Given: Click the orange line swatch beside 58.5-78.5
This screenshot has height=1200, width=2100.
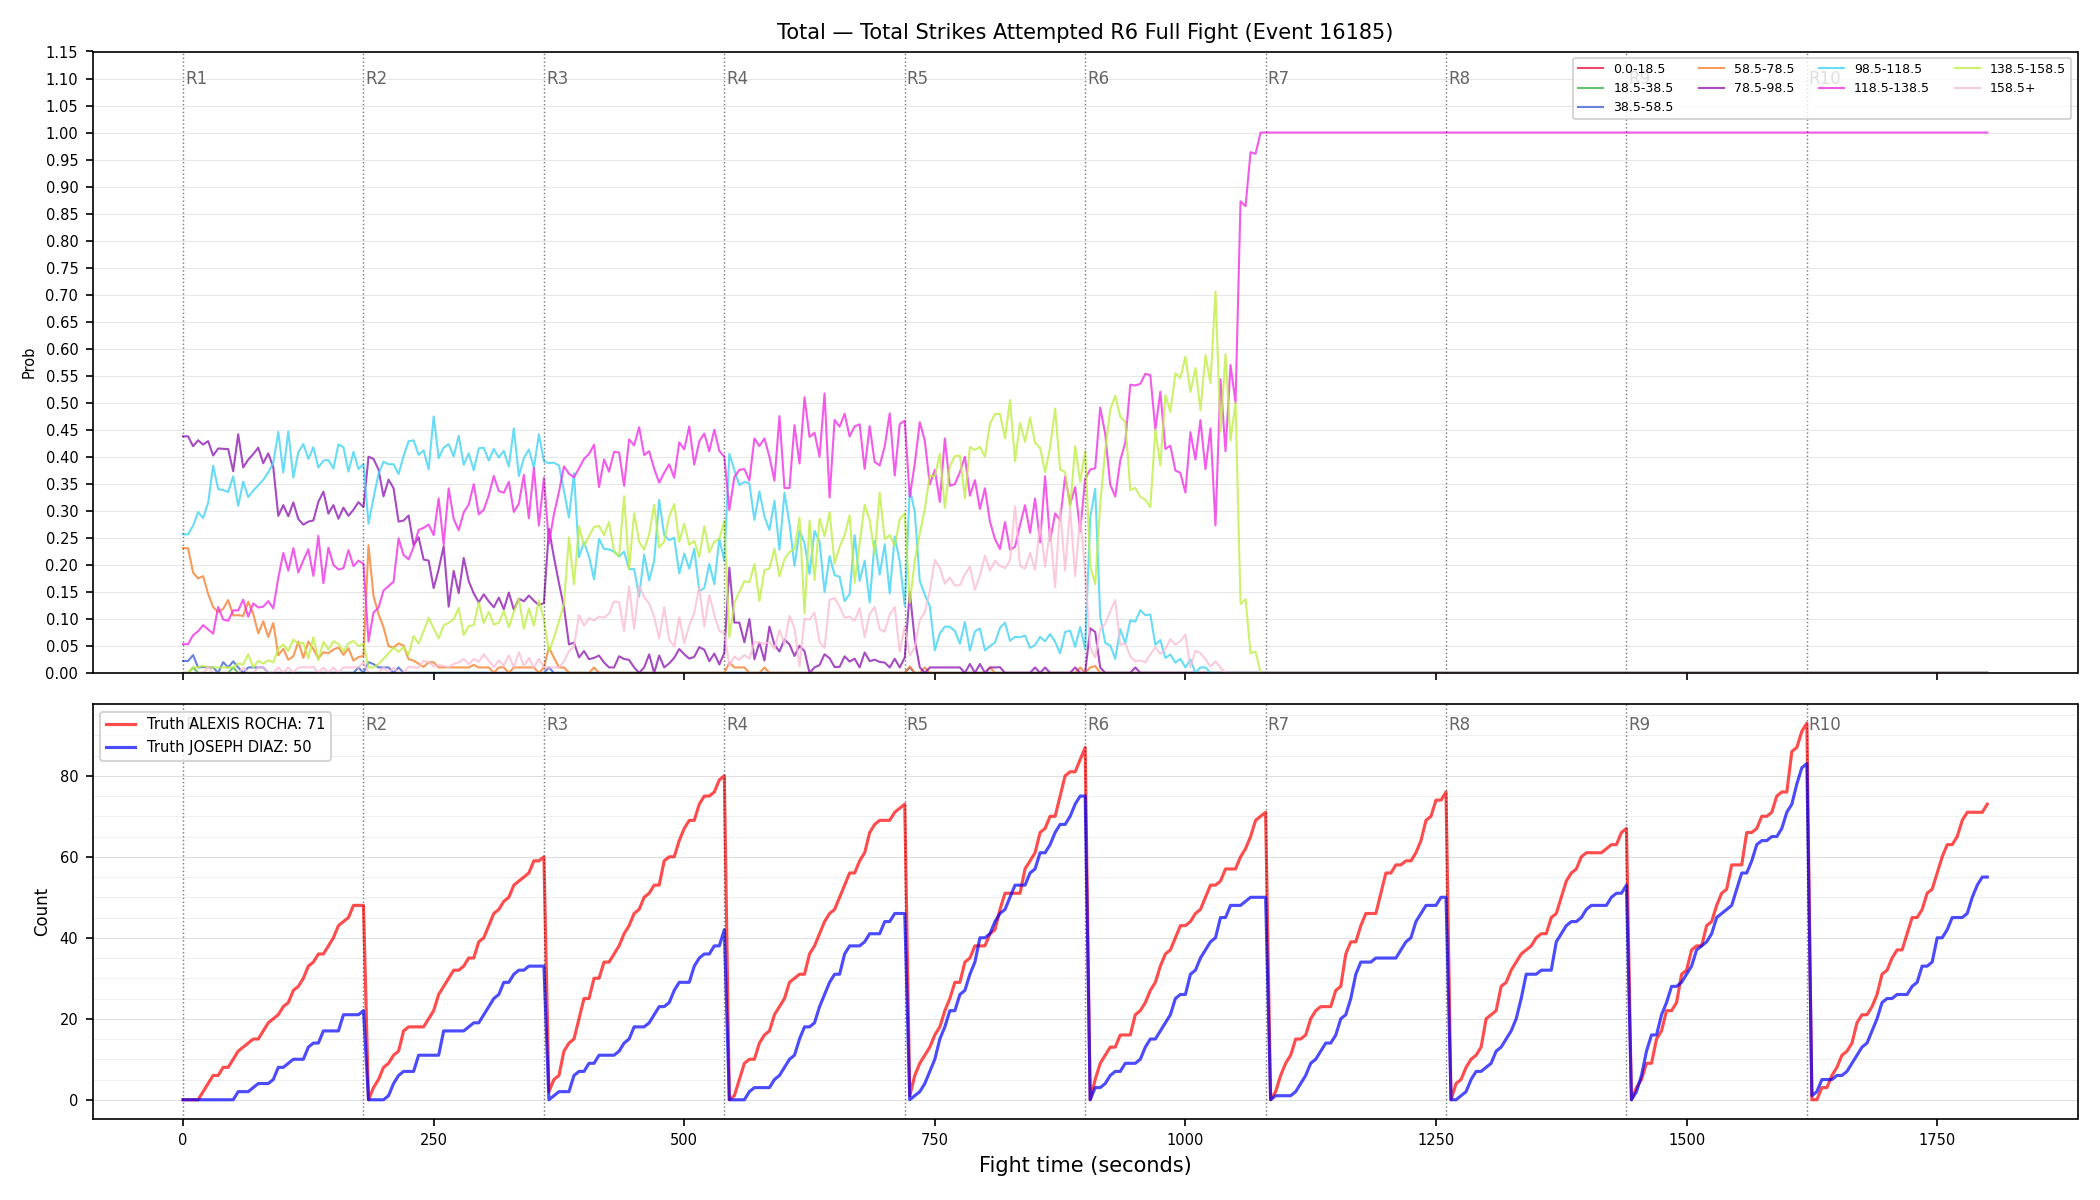Looking at the screenshot, I should tap(1711, 69).
